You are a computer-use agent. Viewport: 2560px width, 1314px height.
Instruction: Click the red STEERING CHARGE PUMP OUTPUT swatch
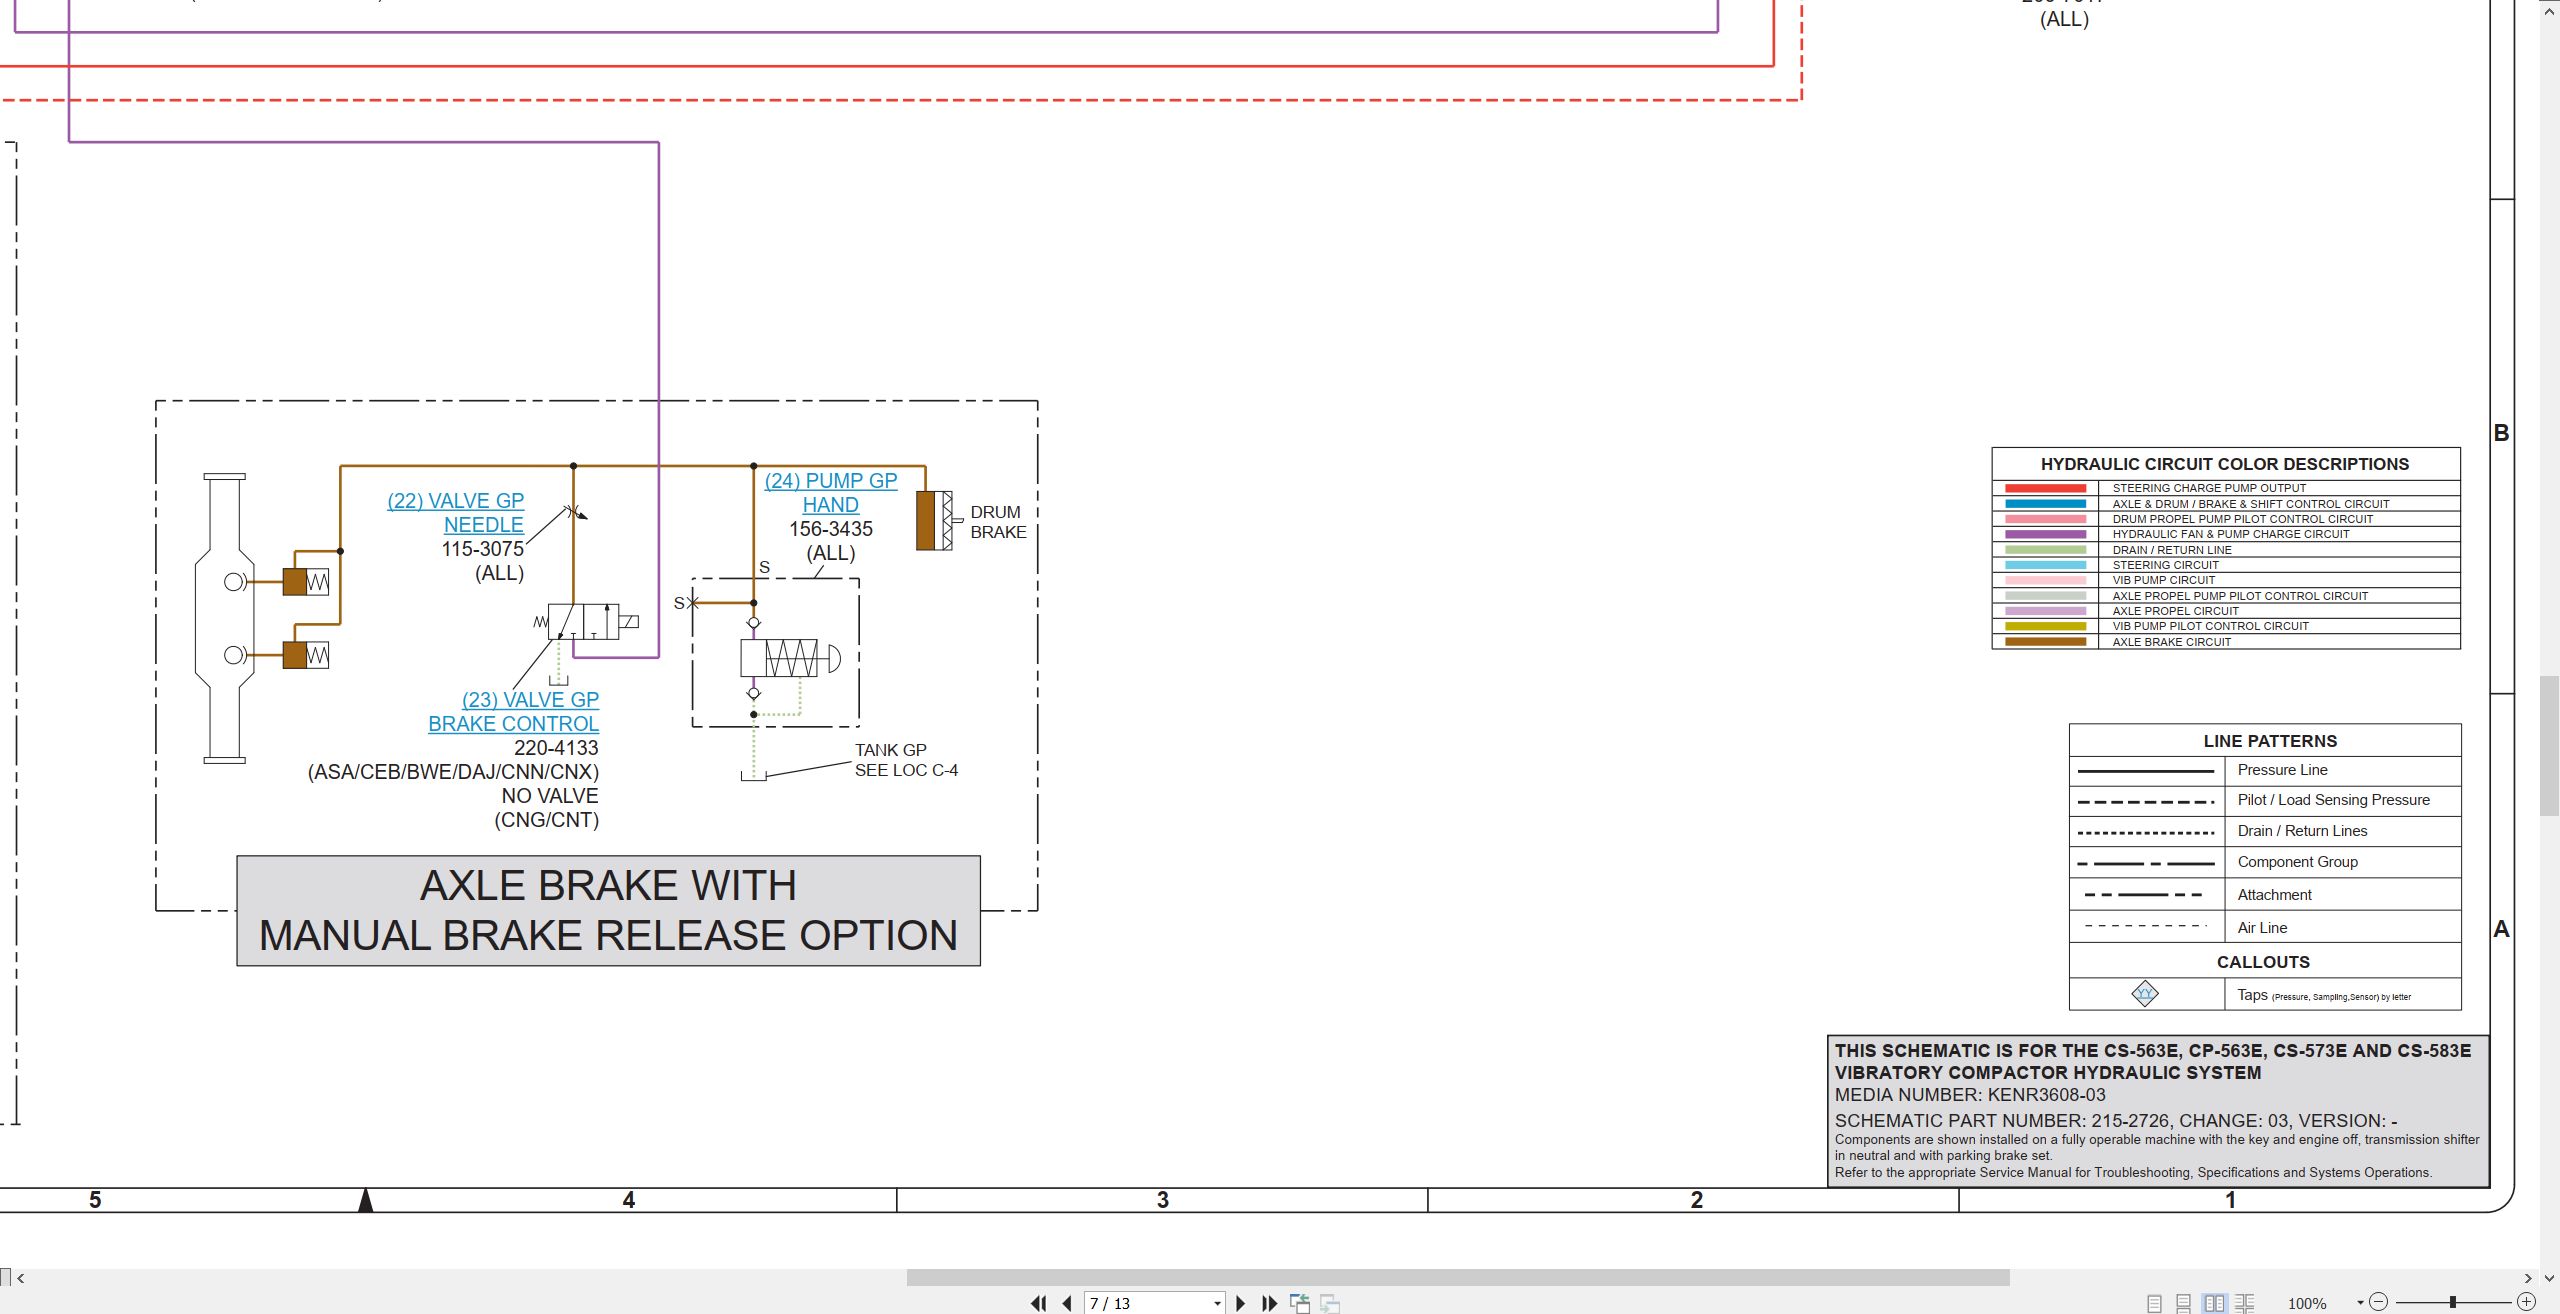coord(2045,489)
